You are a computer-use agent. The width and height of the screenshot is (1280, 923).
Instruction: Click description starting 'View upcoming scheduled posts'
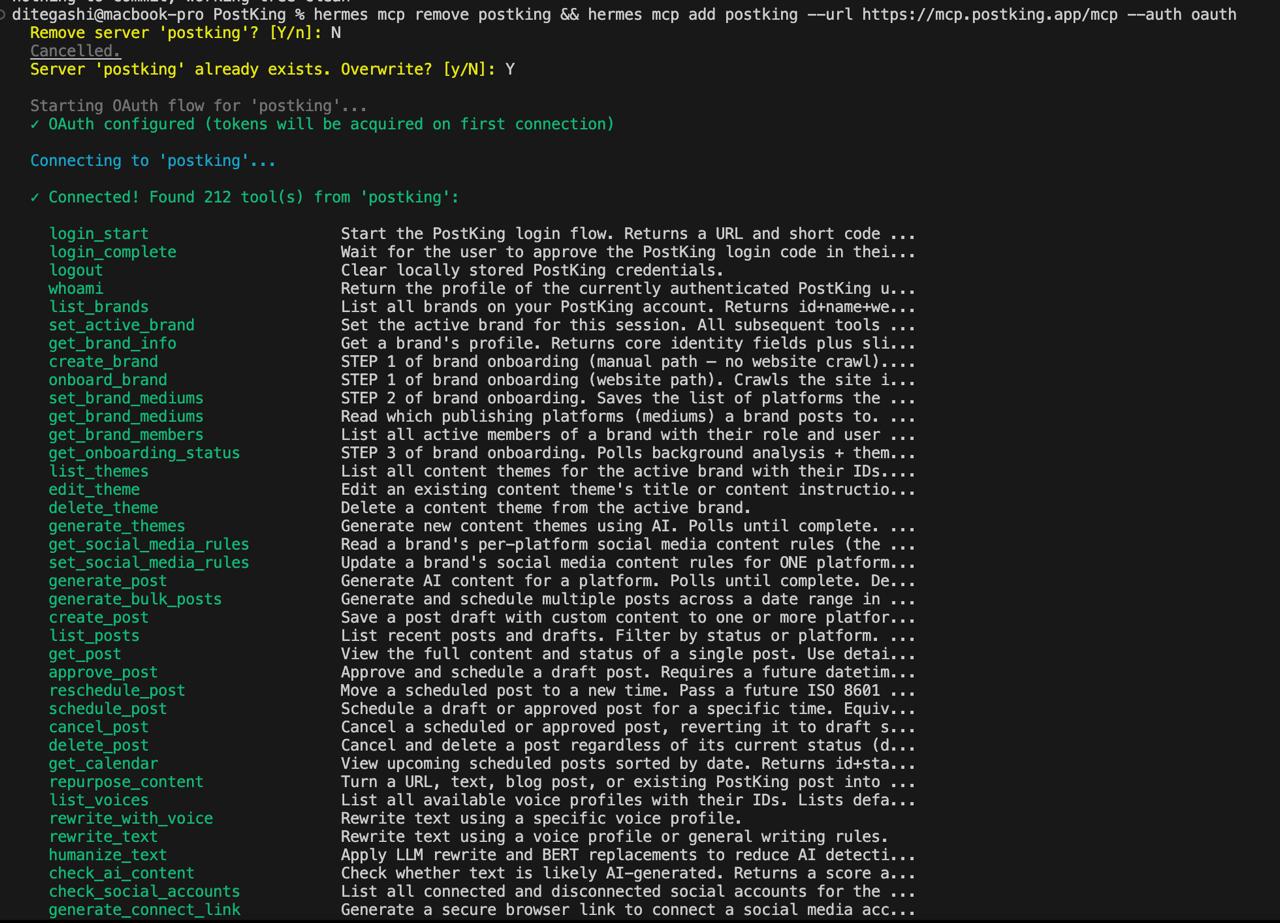pos(628,763)
